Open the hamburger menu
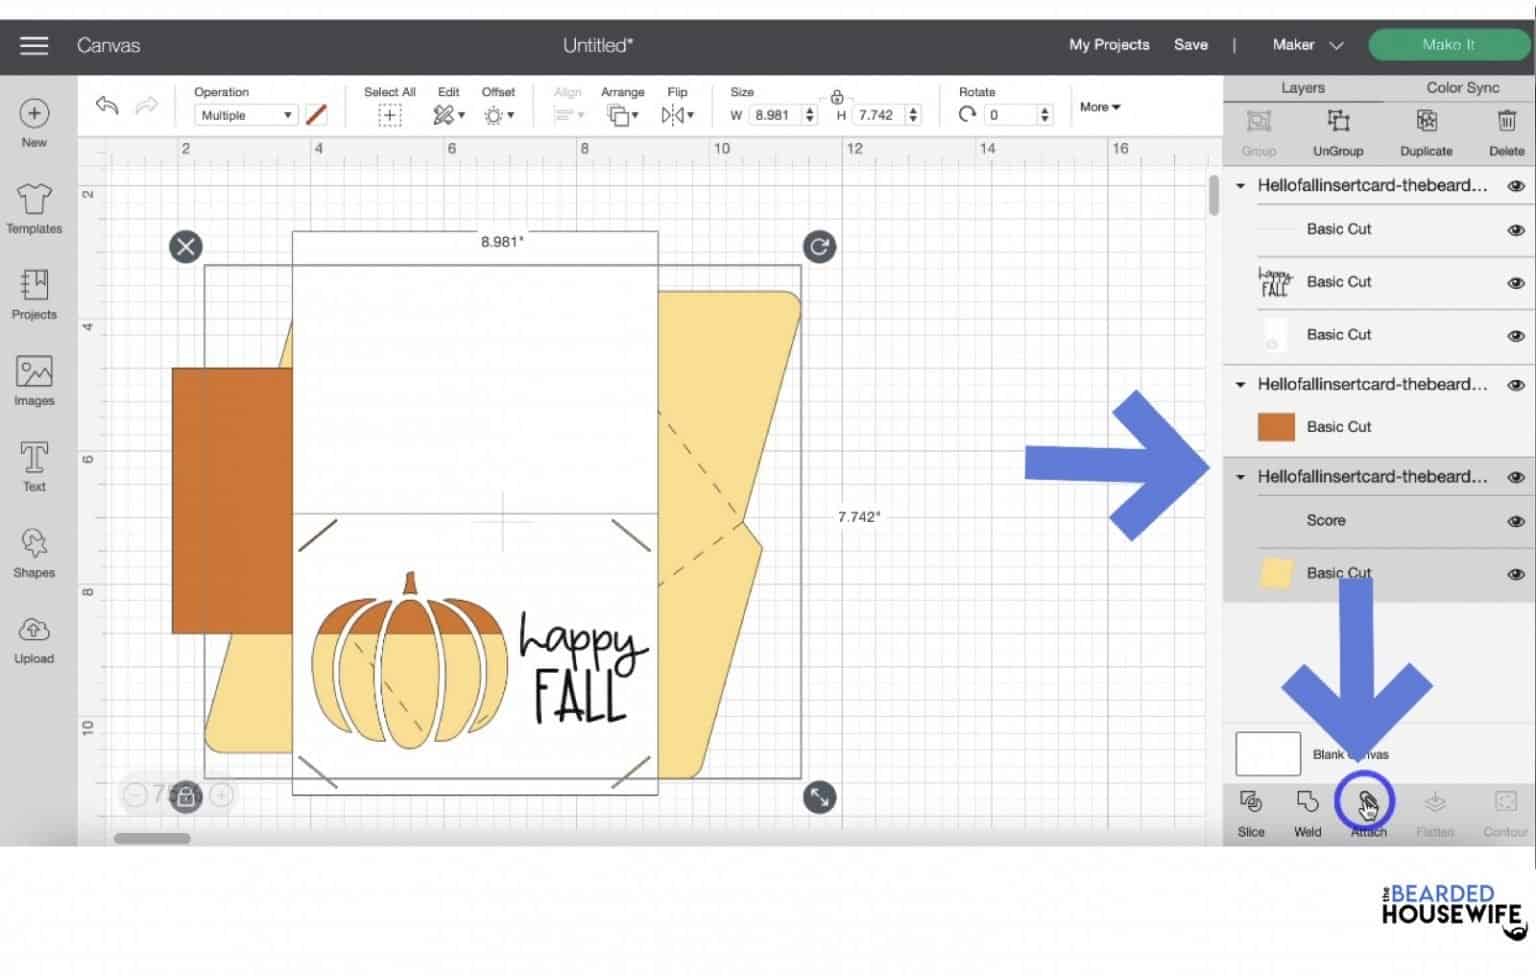1536x976 pixels. [33, 44]
